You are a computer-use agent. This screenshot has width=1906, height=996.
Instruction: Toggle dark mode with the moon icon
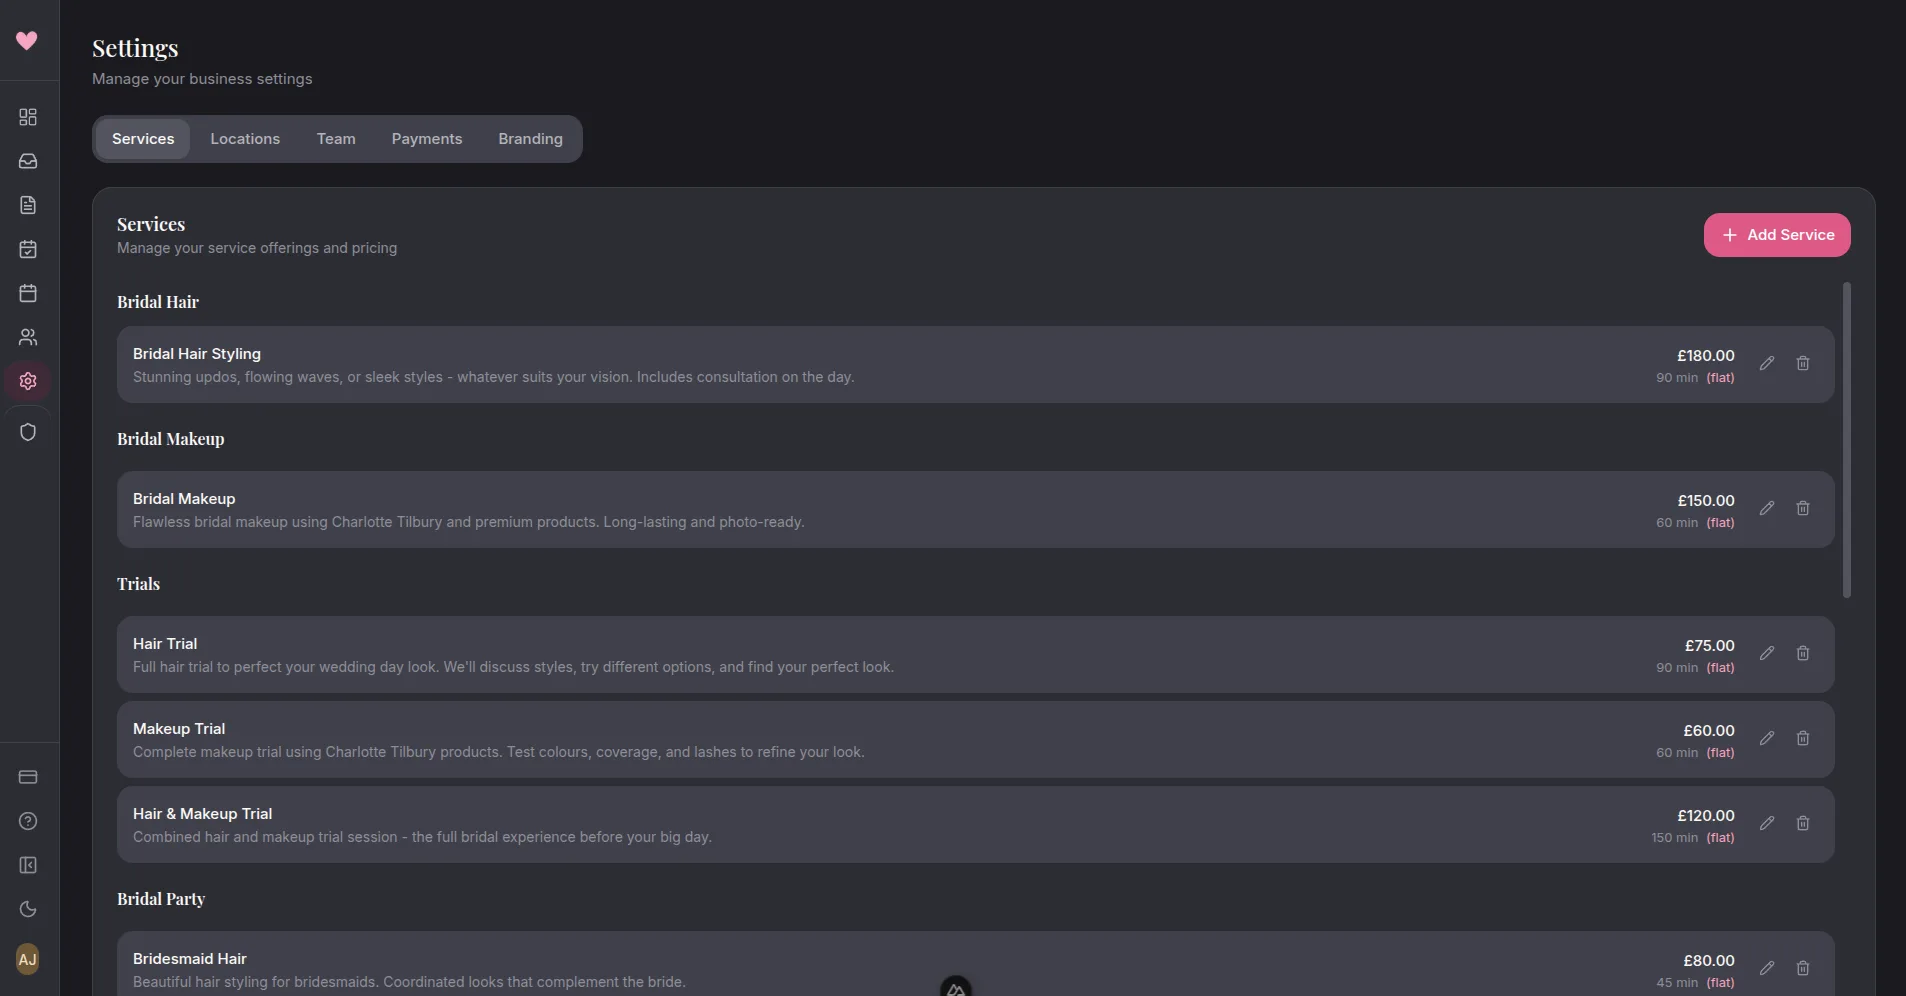(x=28, y=909)
